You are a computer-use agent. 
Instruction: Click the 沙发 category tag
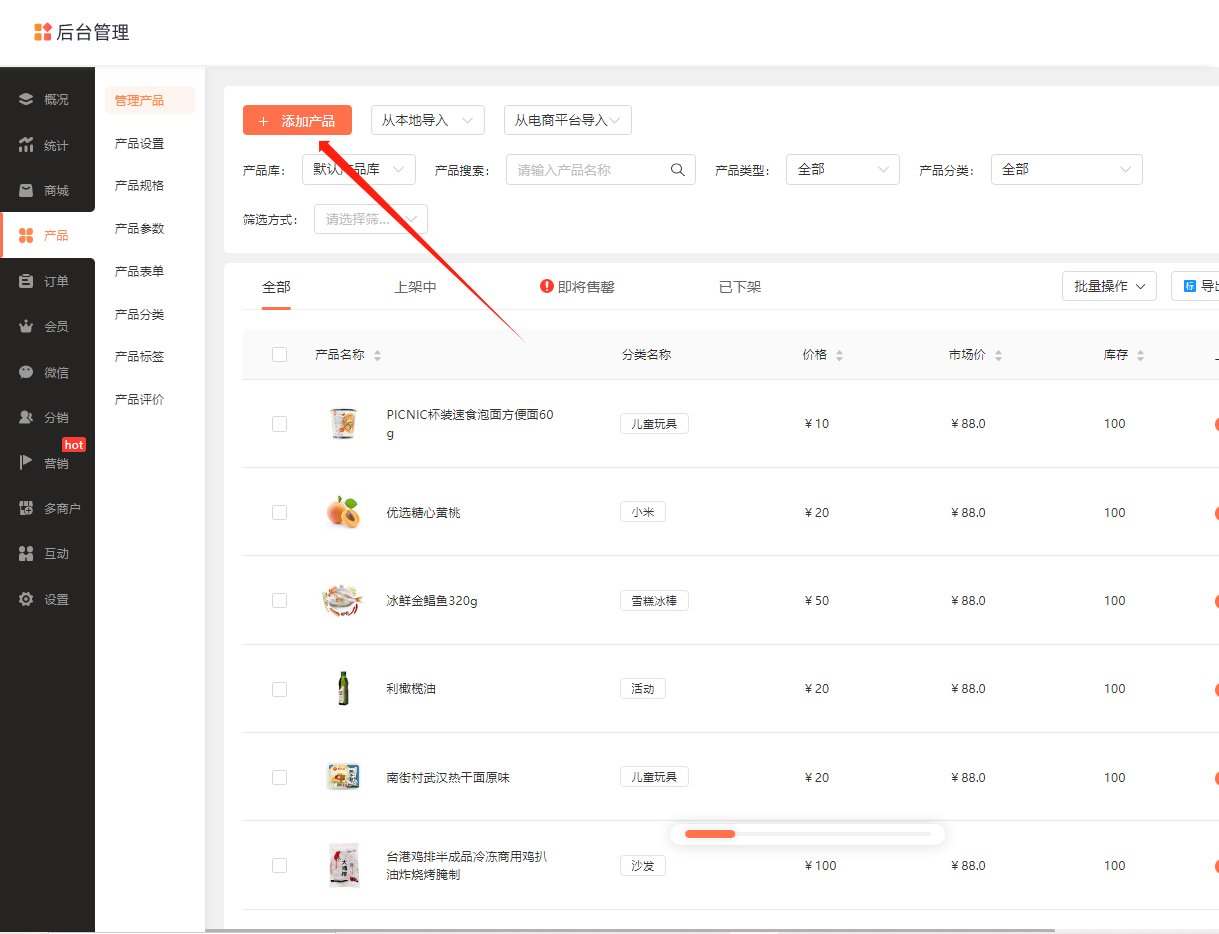coord(643,865)
